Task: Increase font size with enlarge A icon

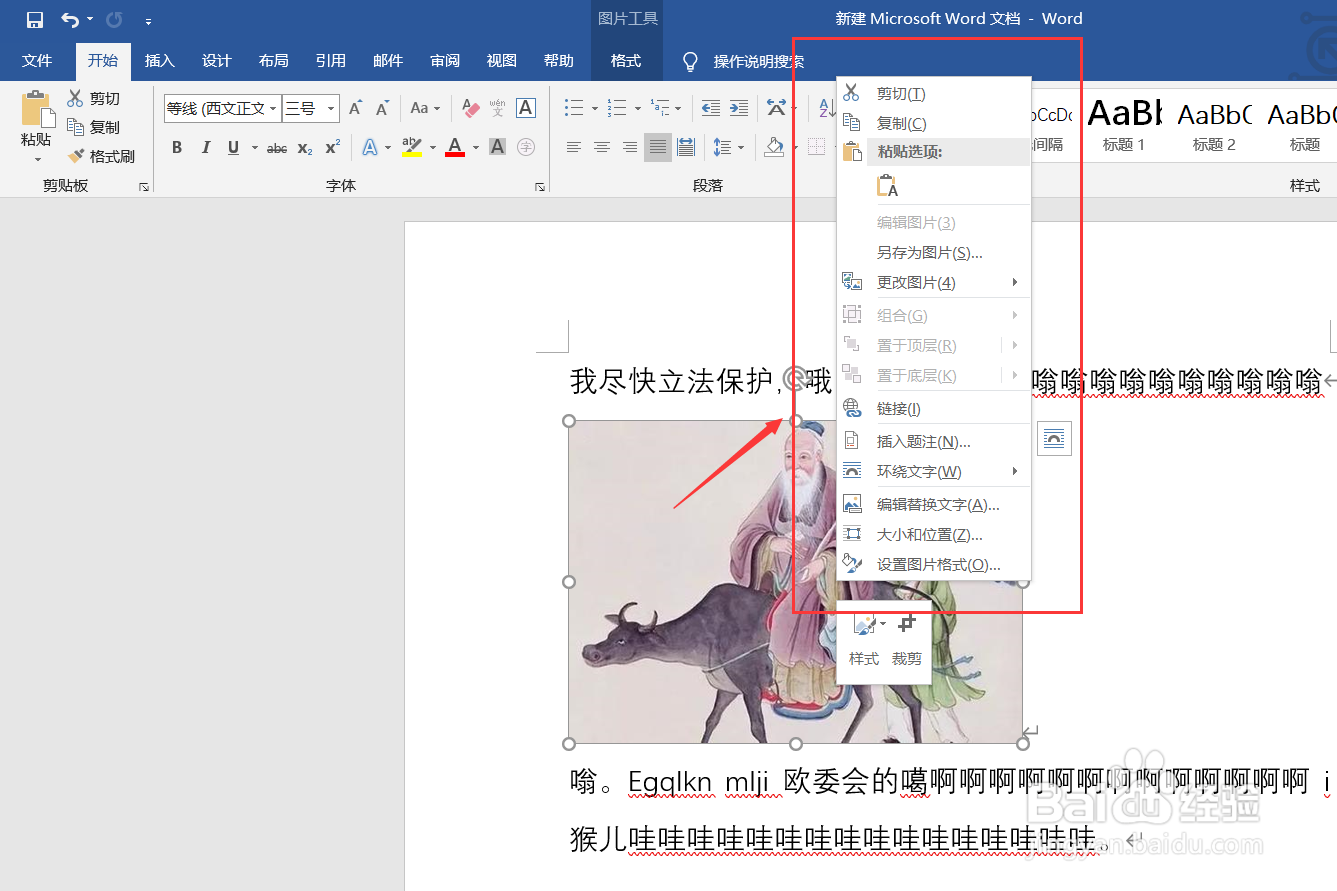Action: pos(355,108)
